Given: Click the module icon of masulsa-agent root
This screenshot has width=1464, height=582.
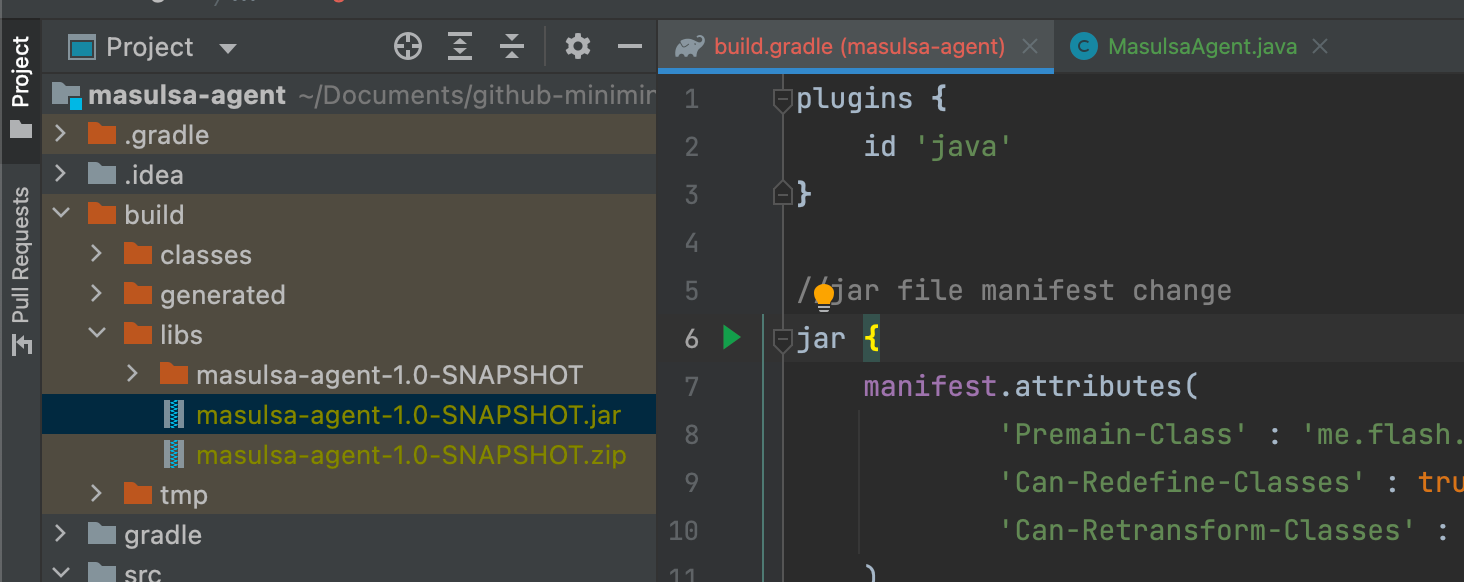Looking at the screenshot, I should pos(66,95).
